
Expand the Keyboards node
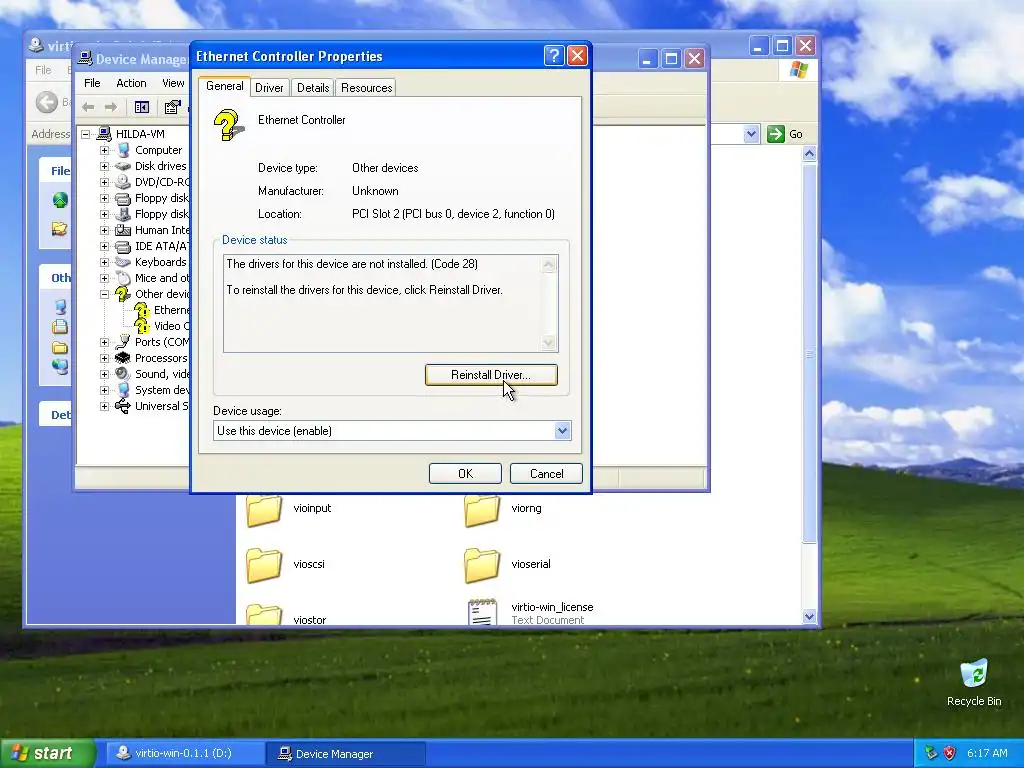(x=104, y=263)
